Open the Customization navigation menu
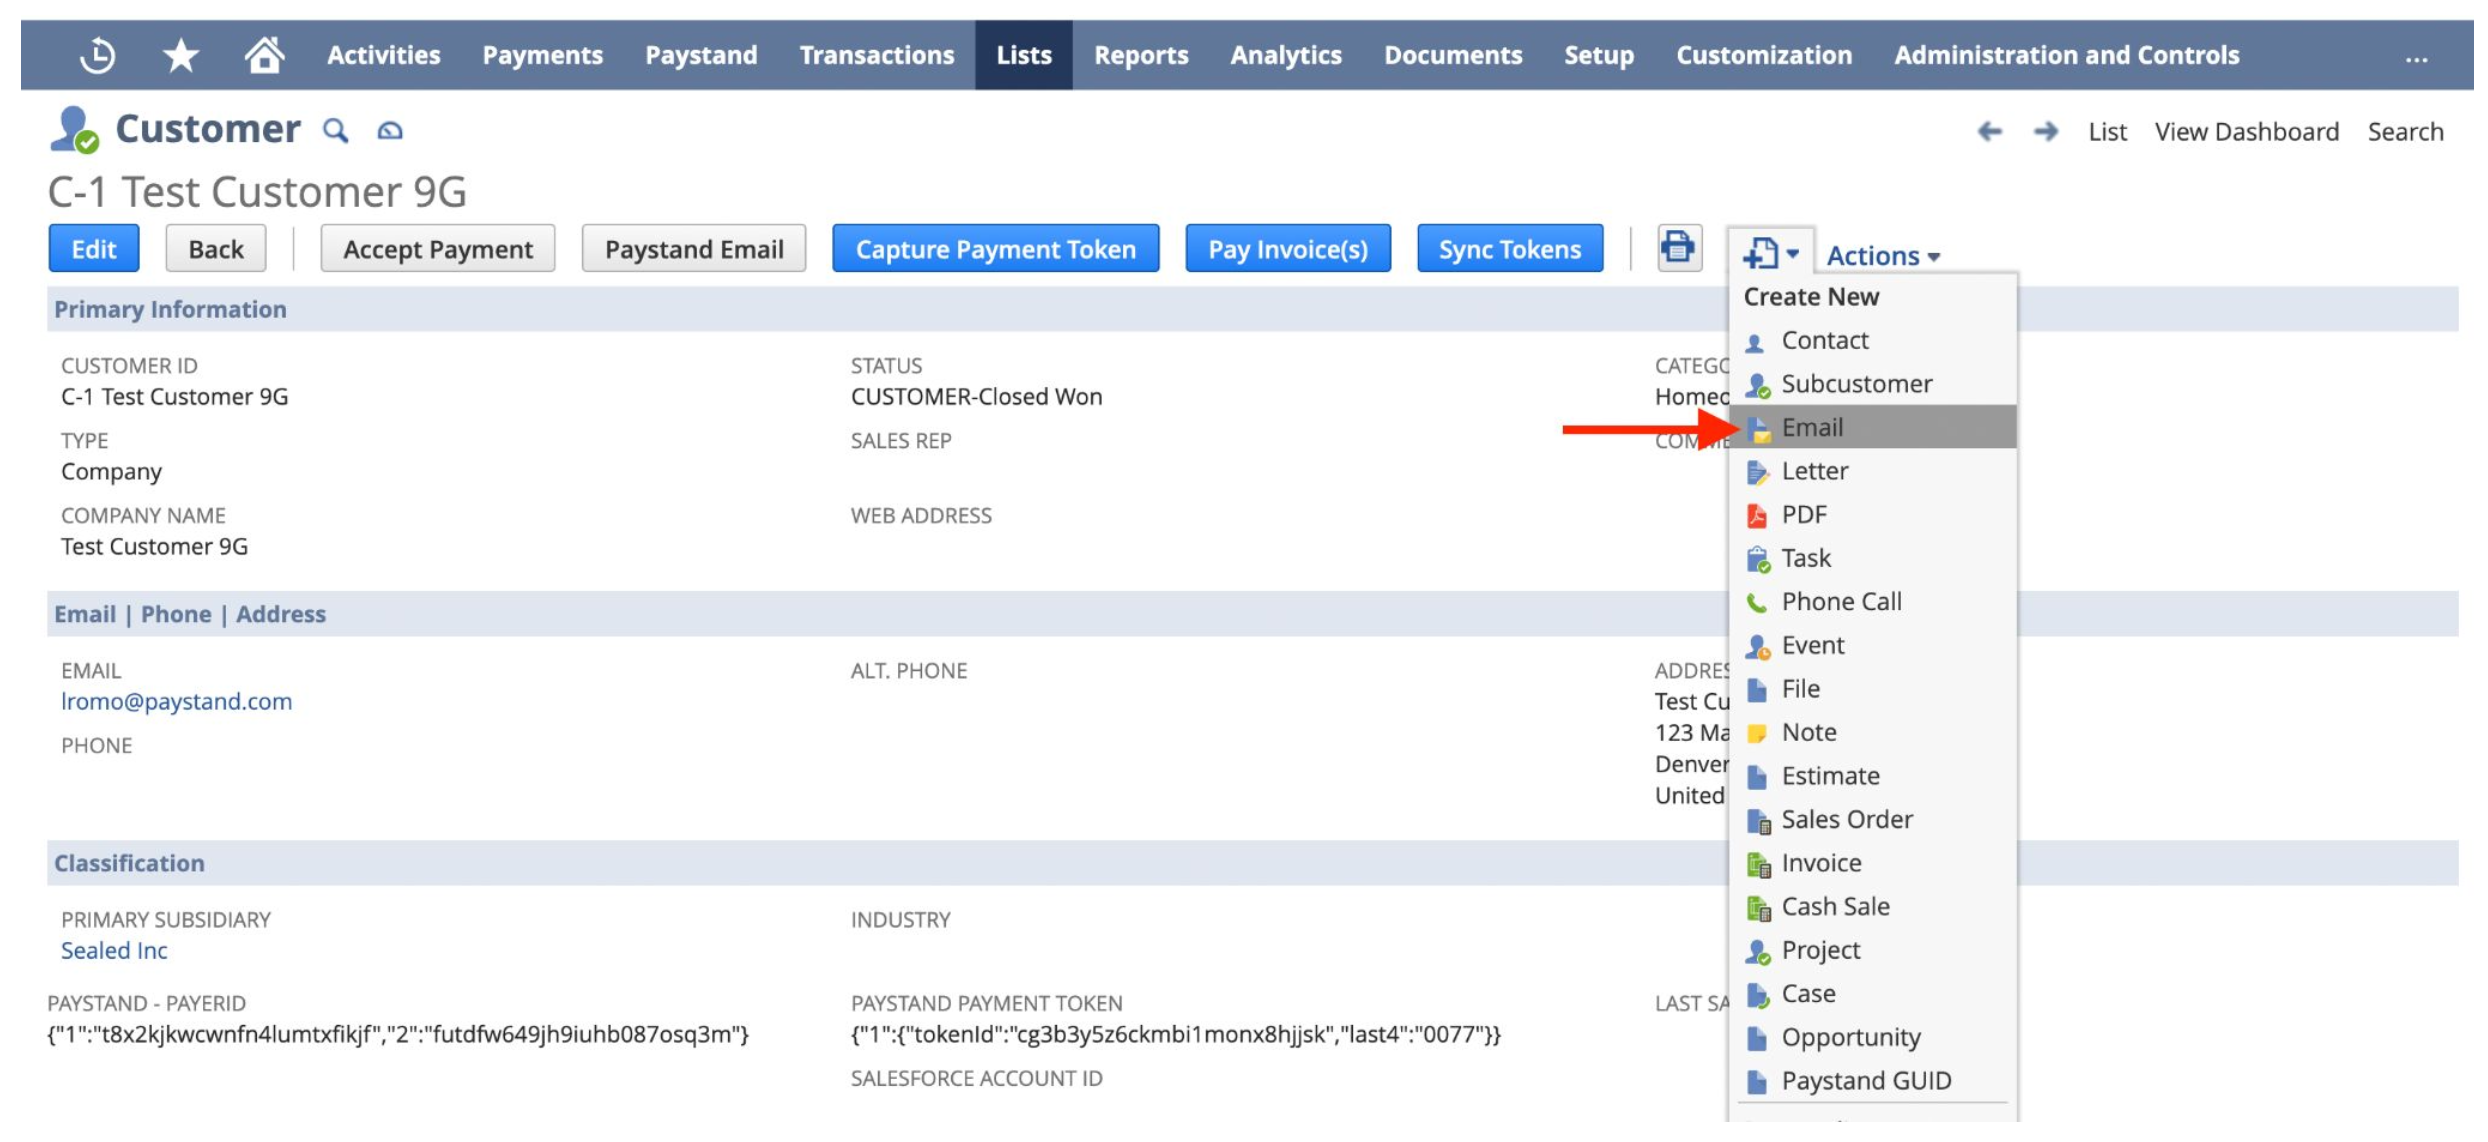Image resolution: width=2488 pixels, height=1142 pixels. pos(1764,55)
